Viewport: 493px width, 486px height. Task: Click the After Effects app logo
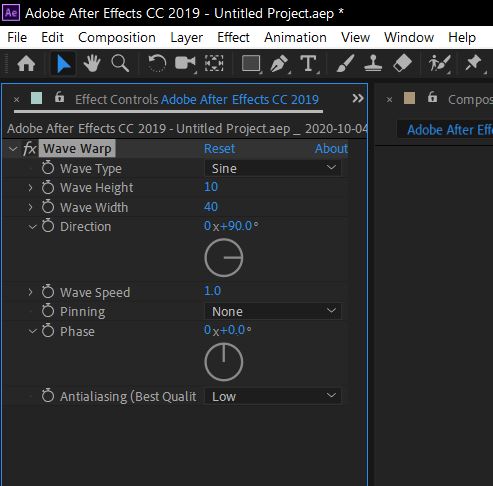[11, 13]
